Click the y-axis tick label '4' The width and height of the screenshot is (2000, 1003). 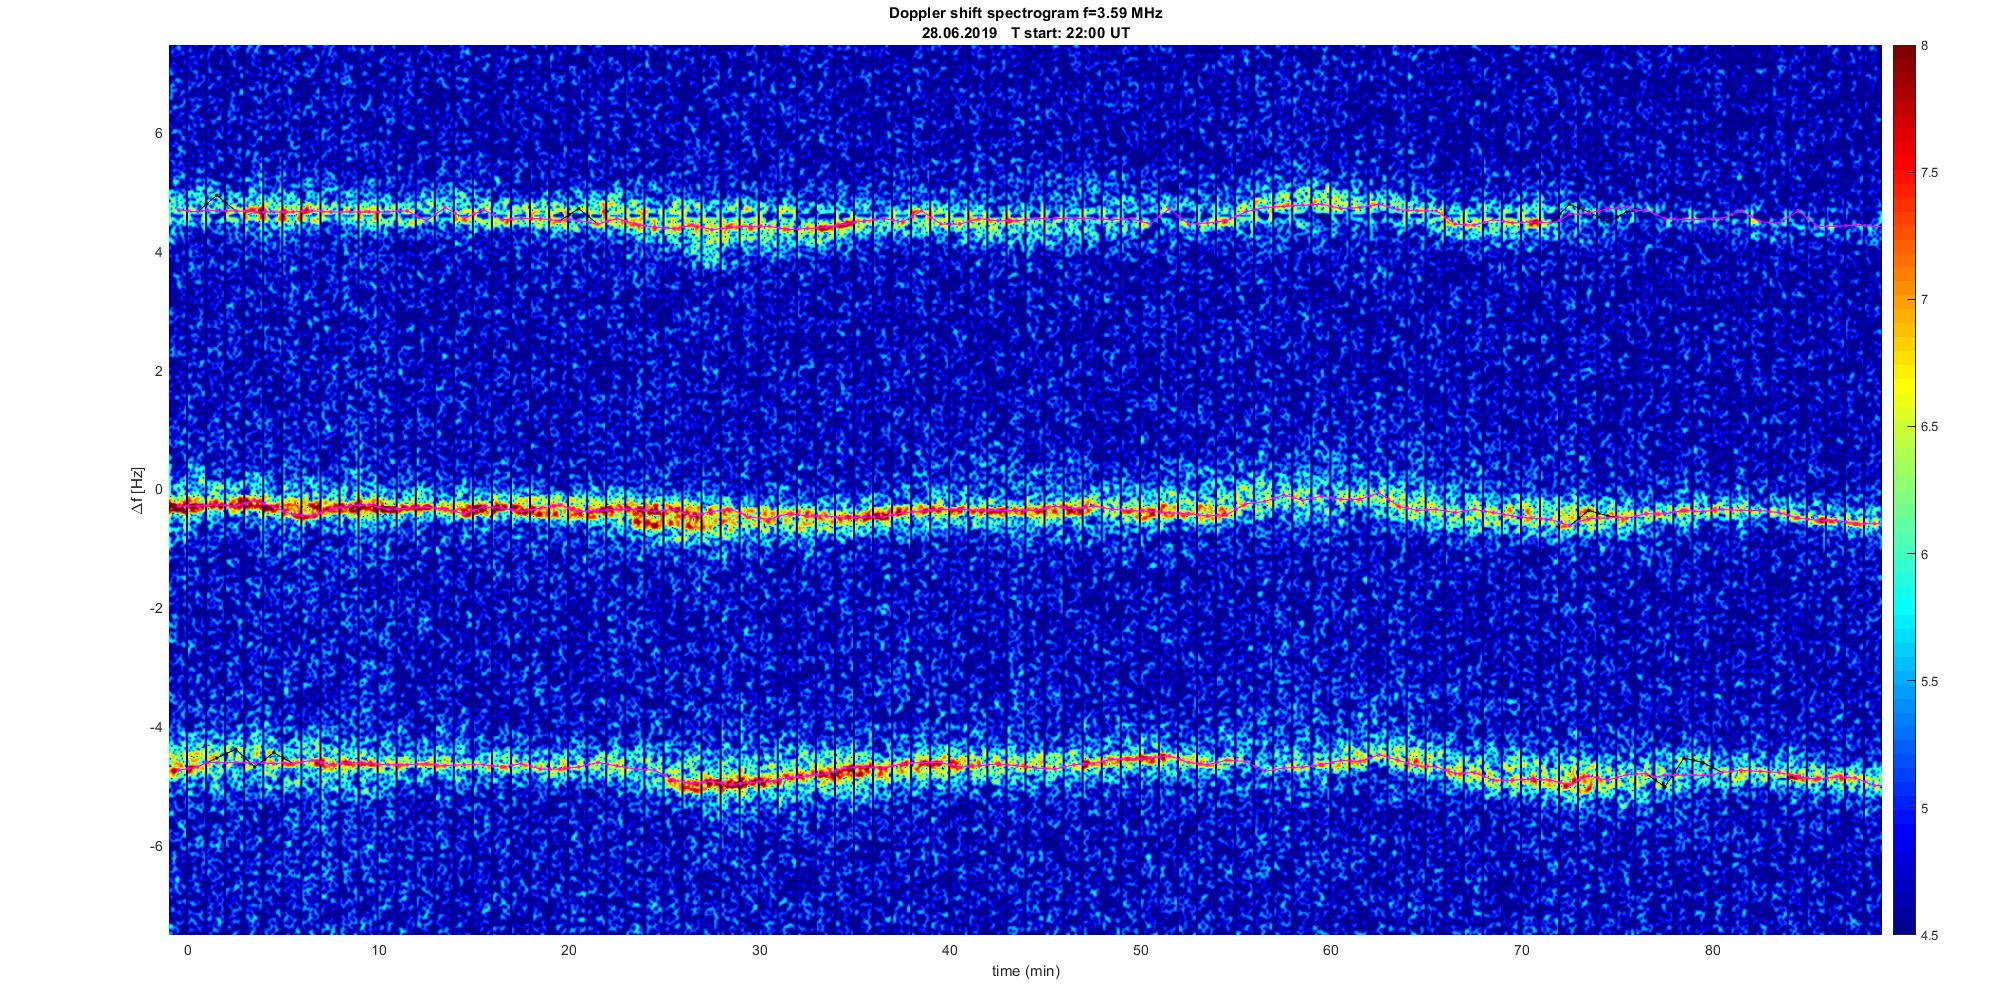[158, 253]
